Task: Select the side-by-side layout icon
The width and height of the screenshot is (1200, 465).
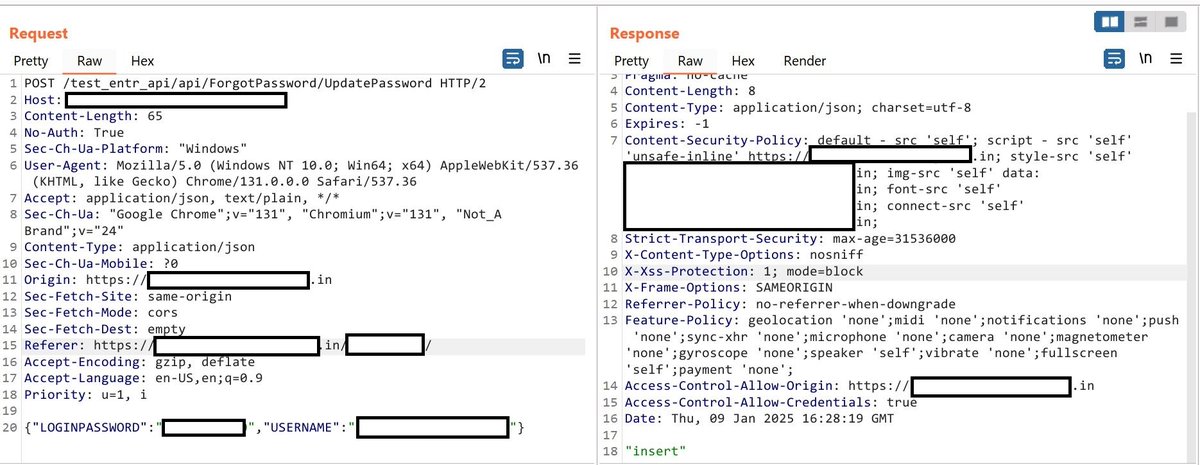Action: coord(1111,22)
